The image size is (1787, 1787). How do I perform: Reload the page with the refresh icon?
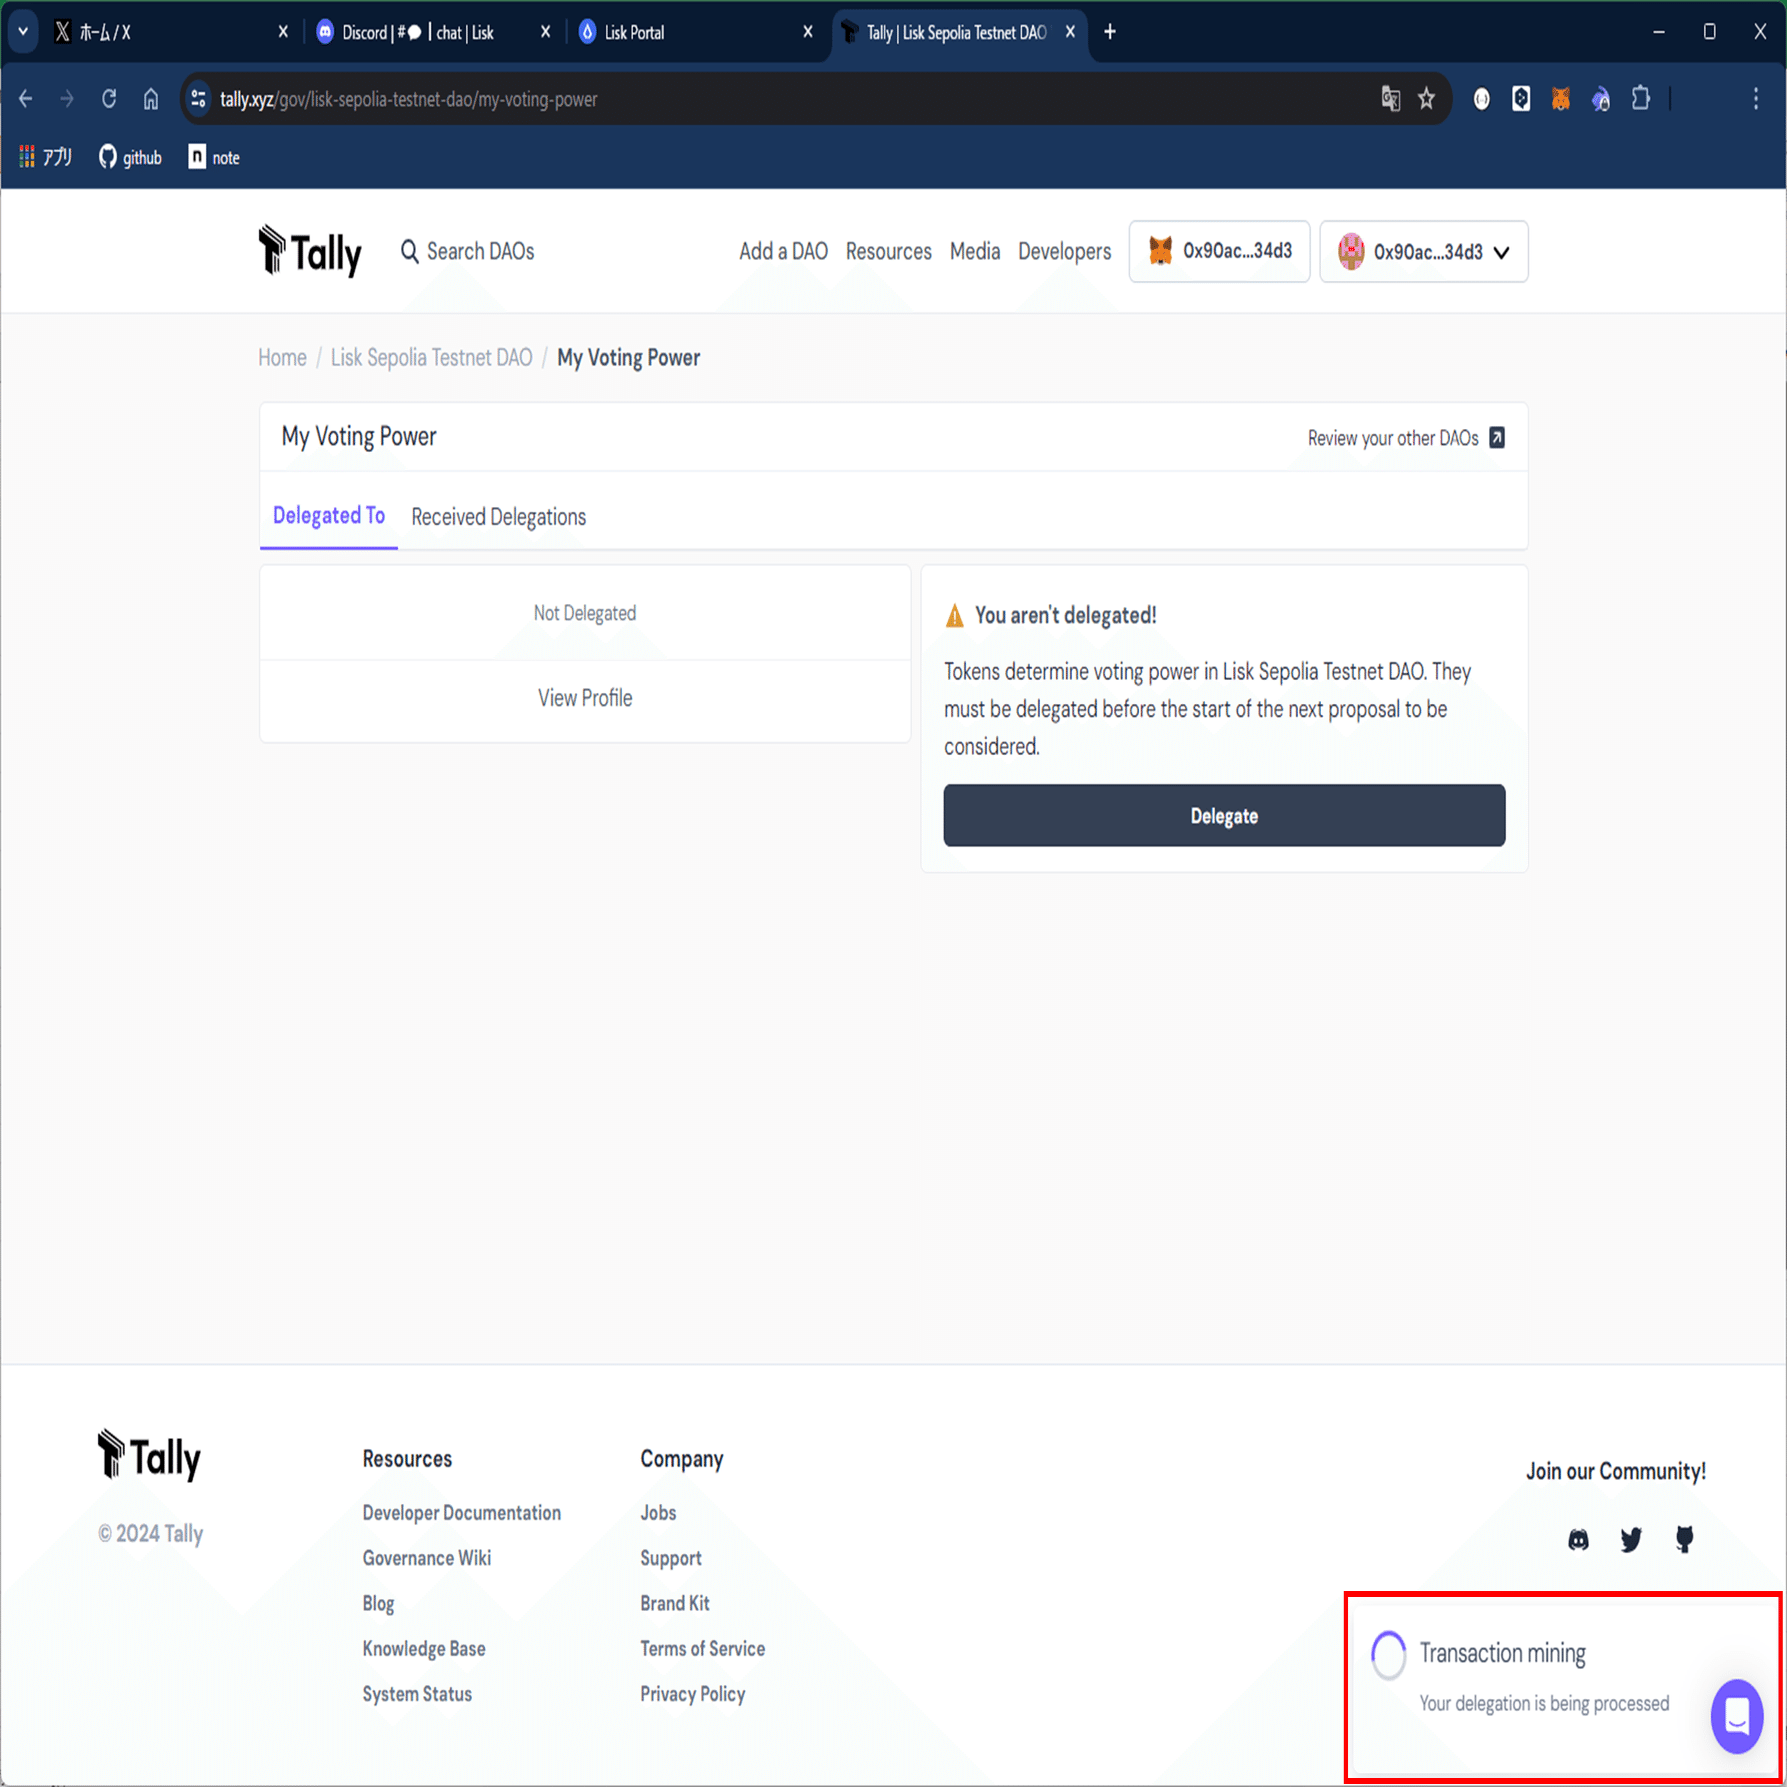109,99
